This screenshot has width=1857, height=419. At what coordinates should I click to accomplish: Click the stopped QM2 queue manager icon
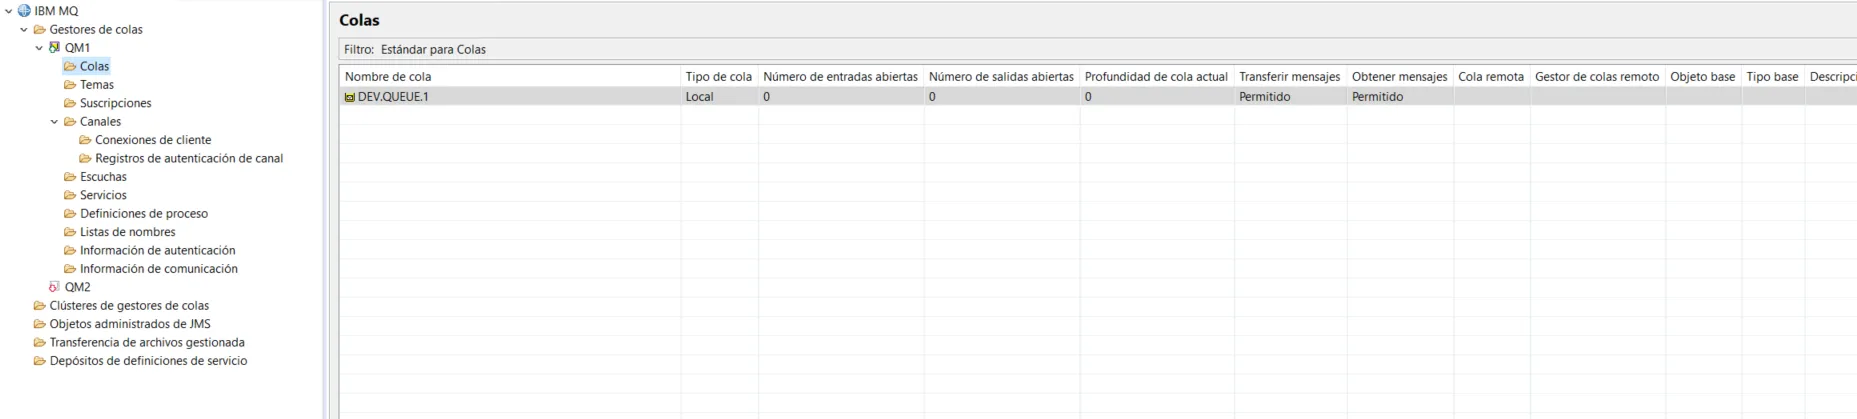tap(55, 287)
